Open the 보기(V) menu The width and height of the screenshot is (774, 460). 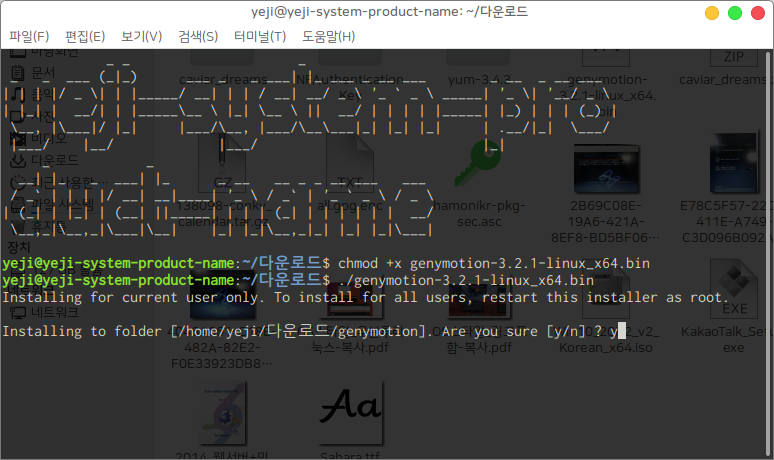(x=141, y=37)
